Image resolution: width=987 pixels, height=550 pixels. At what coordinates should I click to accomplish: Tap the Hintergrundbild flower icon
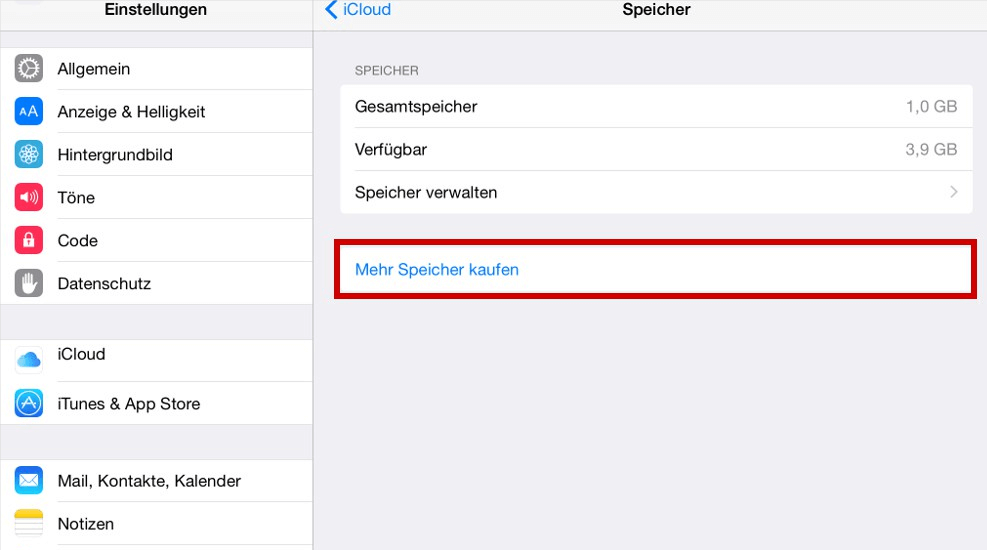pos(29,155)
